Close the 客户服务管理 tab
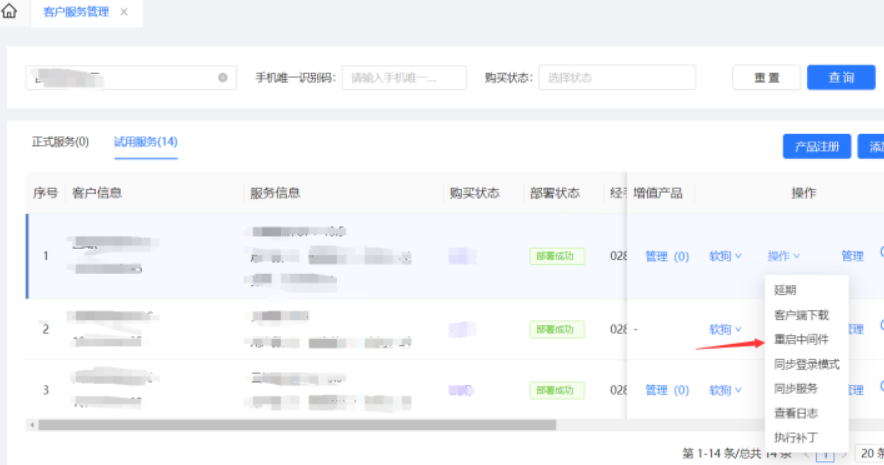This screenshot has height=465, width=884. coord(124,12)
